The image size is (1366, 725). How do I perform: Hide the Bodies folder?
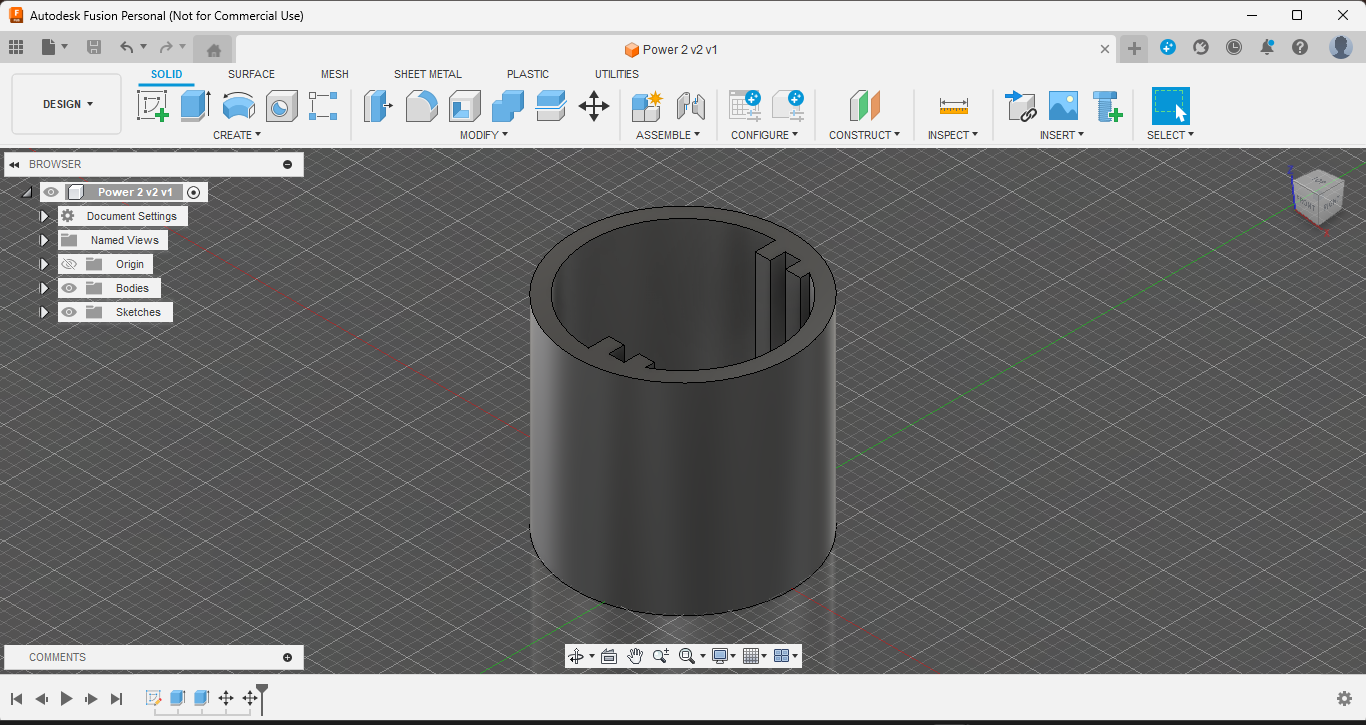tap(69, 288)
